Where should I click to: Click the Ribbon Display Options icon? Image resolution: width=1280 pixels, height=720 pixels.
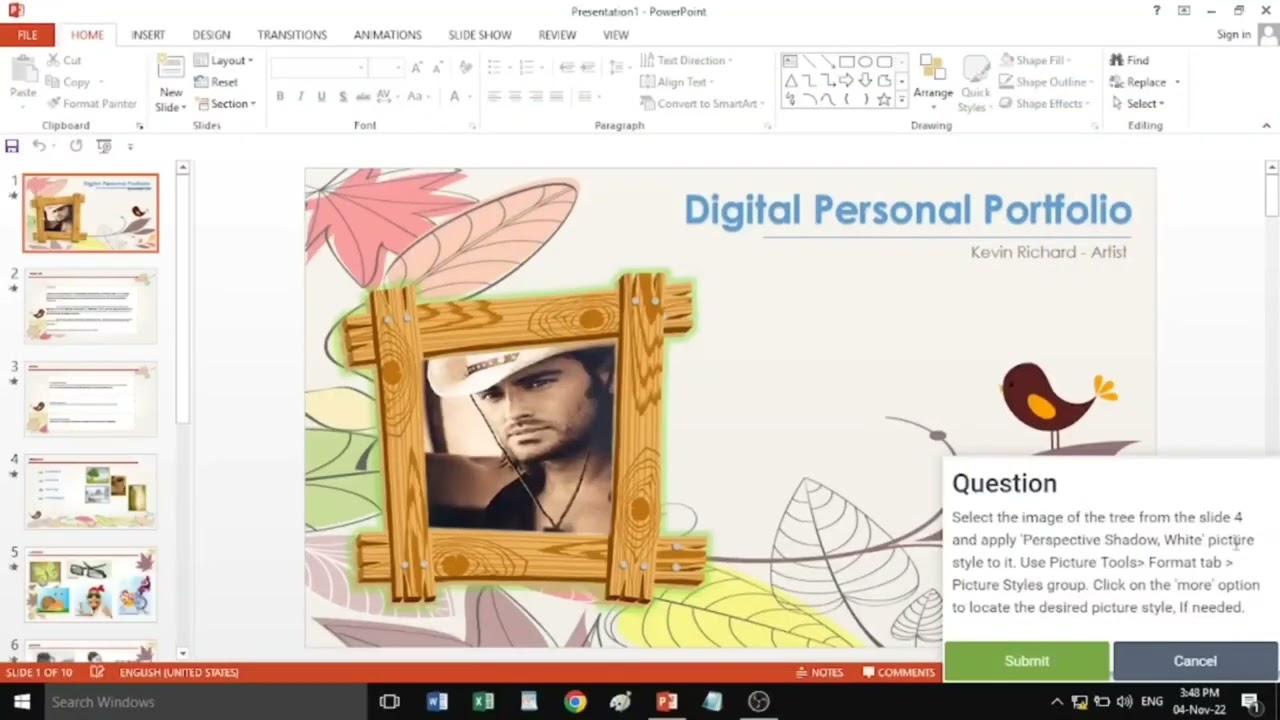1184,10
